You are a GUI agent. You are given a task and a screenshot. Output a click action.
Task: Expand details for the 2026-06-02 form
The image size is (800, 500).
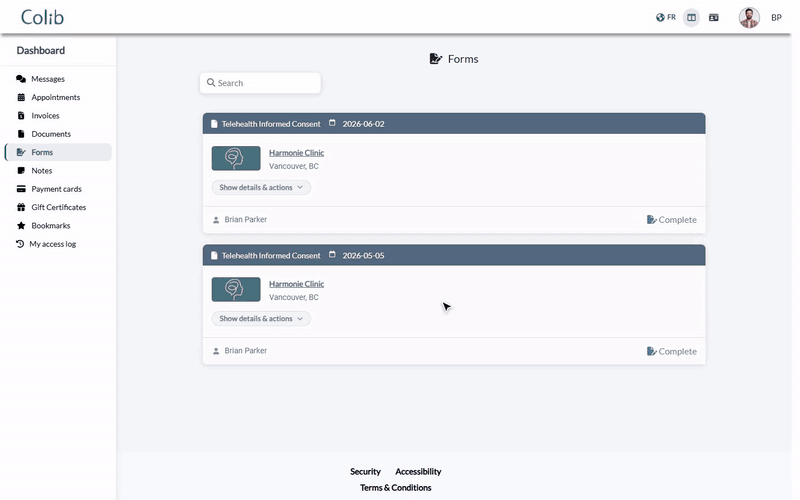261,187
